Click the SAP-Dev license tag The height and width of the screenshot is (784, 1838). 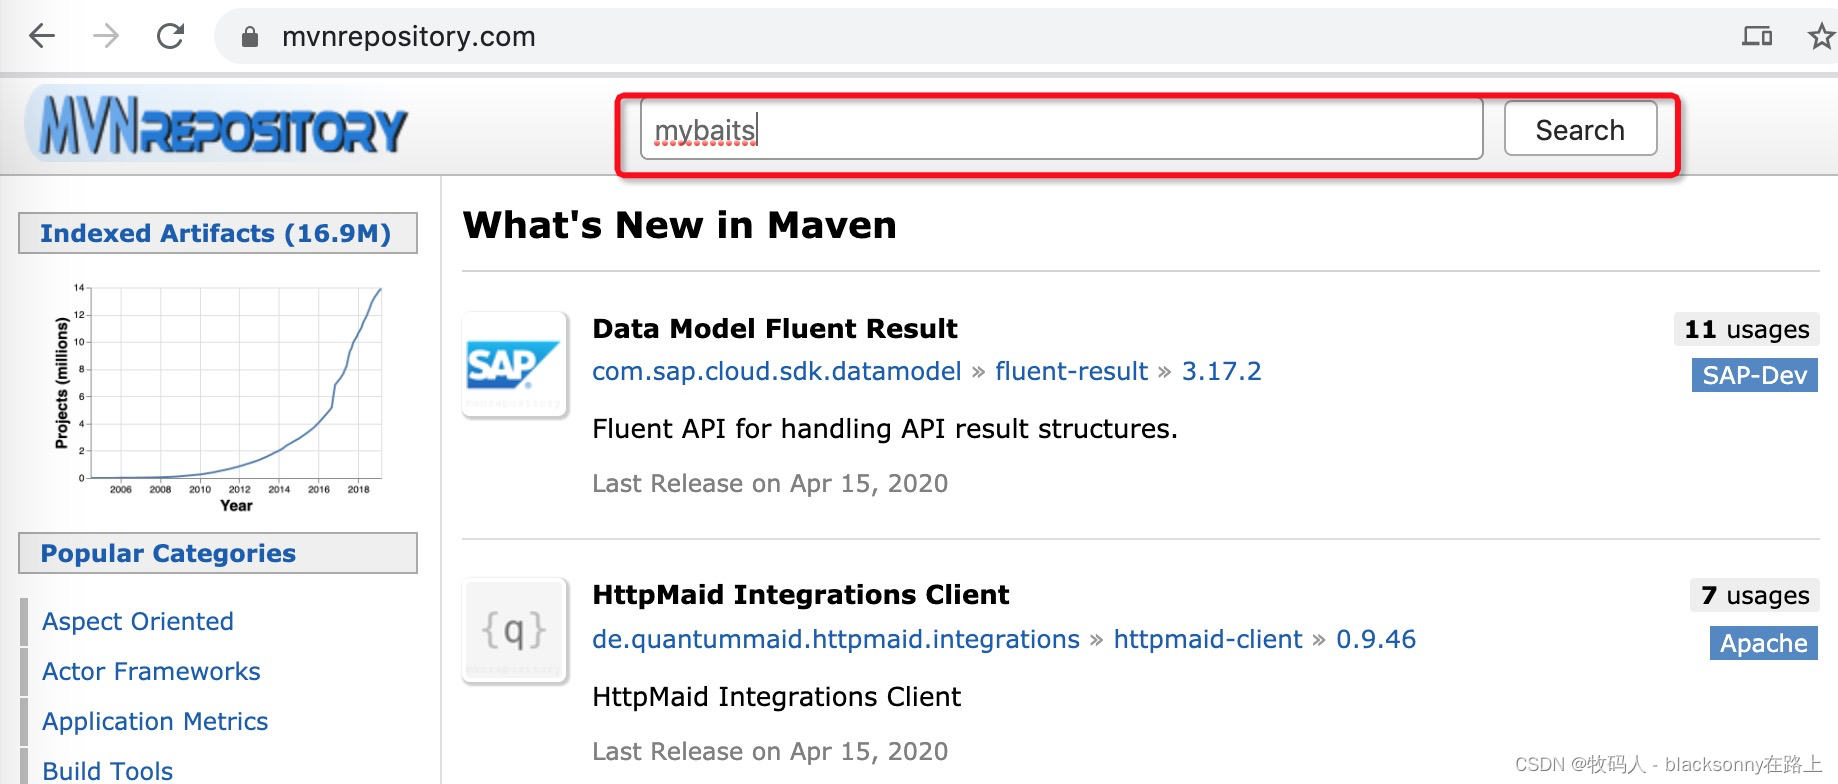point(1755,375)
